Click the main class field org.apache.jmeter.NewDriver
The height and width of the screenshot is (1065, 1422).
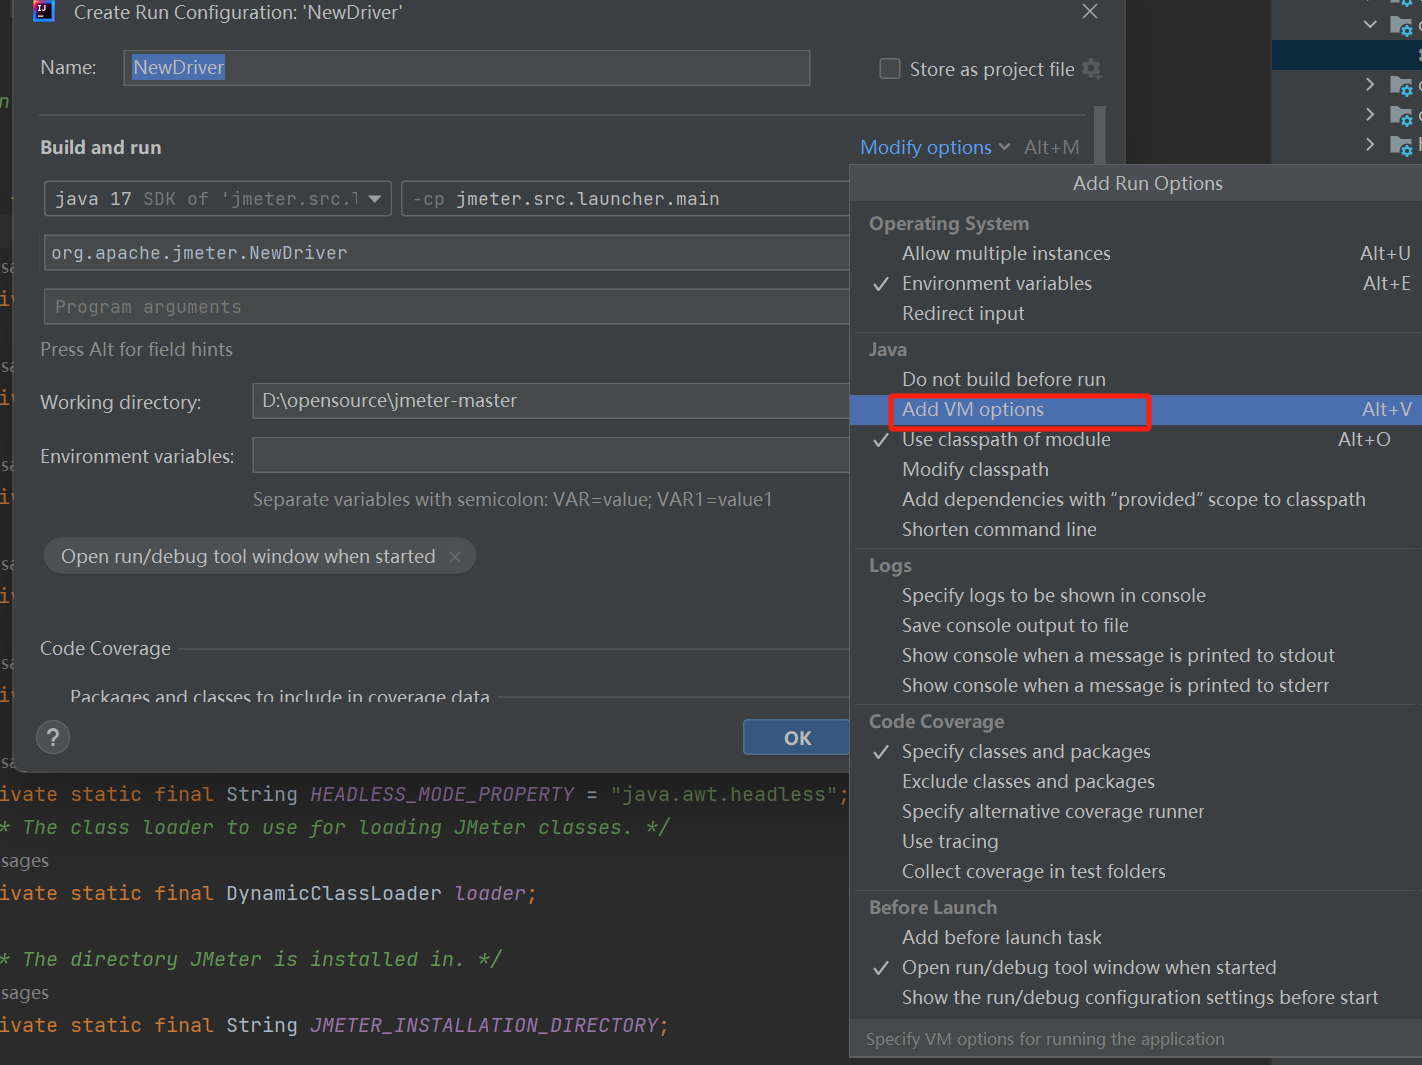point(447,253)
